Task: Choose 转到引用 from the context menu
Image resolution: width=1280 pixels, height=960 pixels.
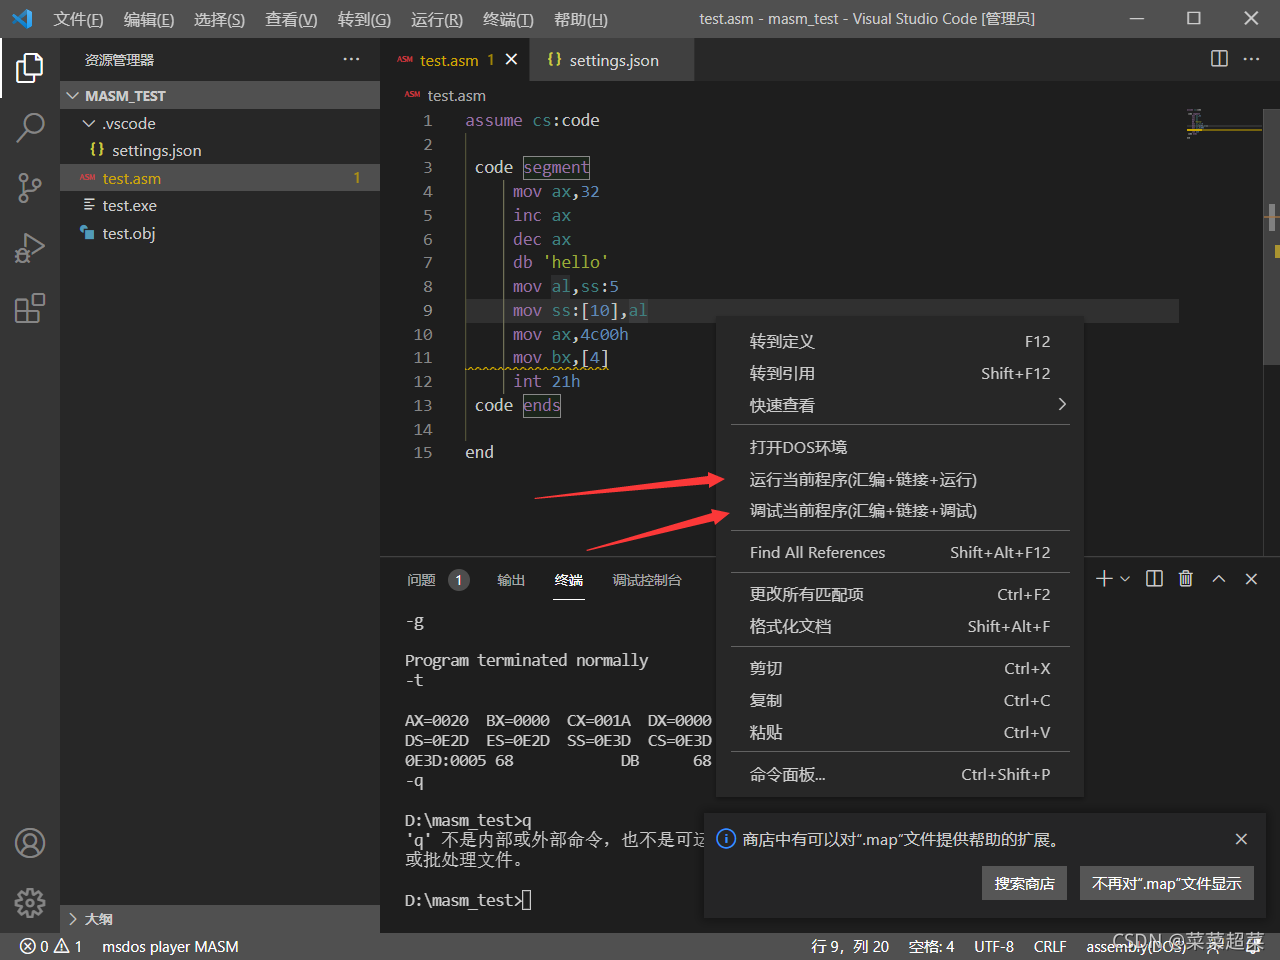Action: [900, 373]
